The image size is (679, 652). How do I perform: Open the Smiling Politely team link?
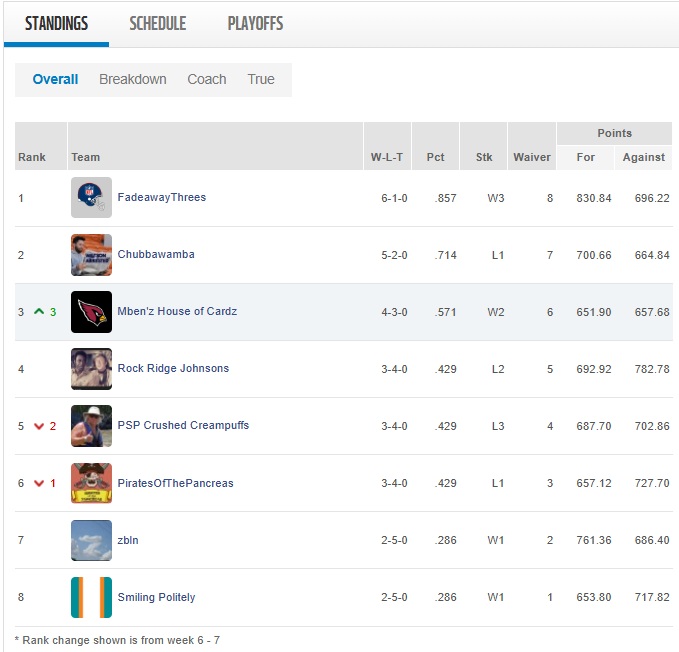(156, 597)
